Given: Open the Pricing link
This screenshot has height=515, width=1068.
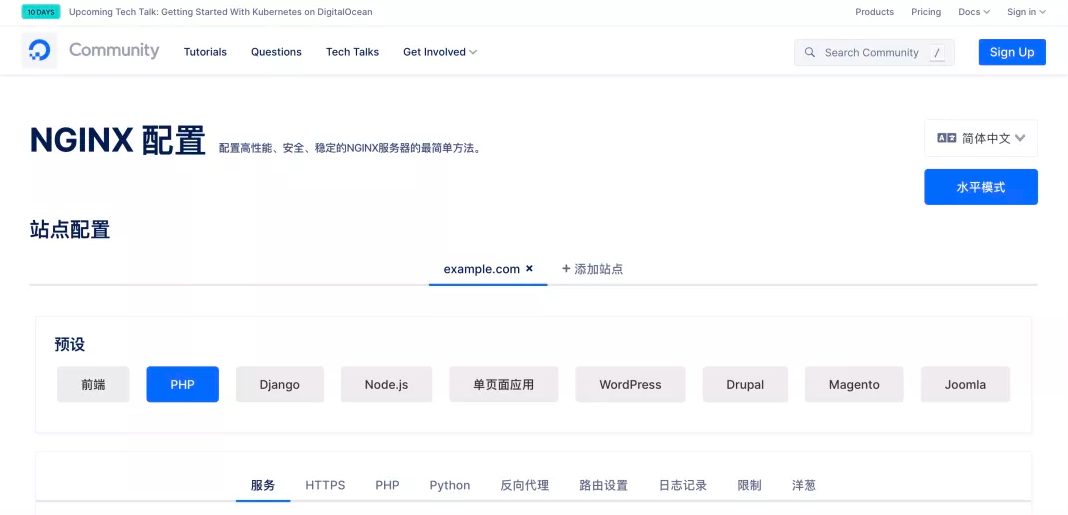Looking at the screenshot, I should pos(926,12).
